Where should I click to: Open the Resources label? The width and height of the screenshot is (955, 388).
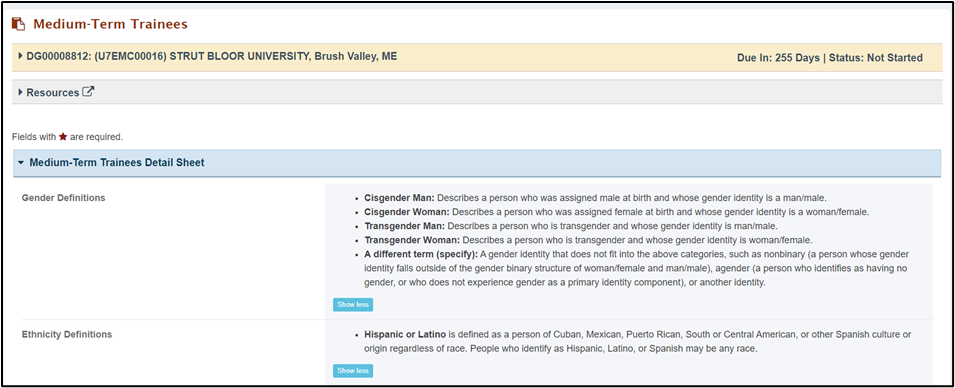52,93
